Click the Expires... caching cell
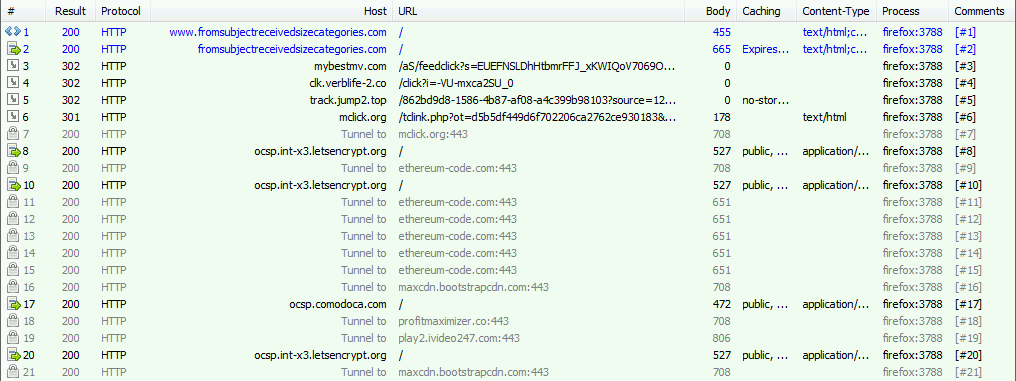The width and height of the screenshot is (1016, 381). (x=766, y=49)
